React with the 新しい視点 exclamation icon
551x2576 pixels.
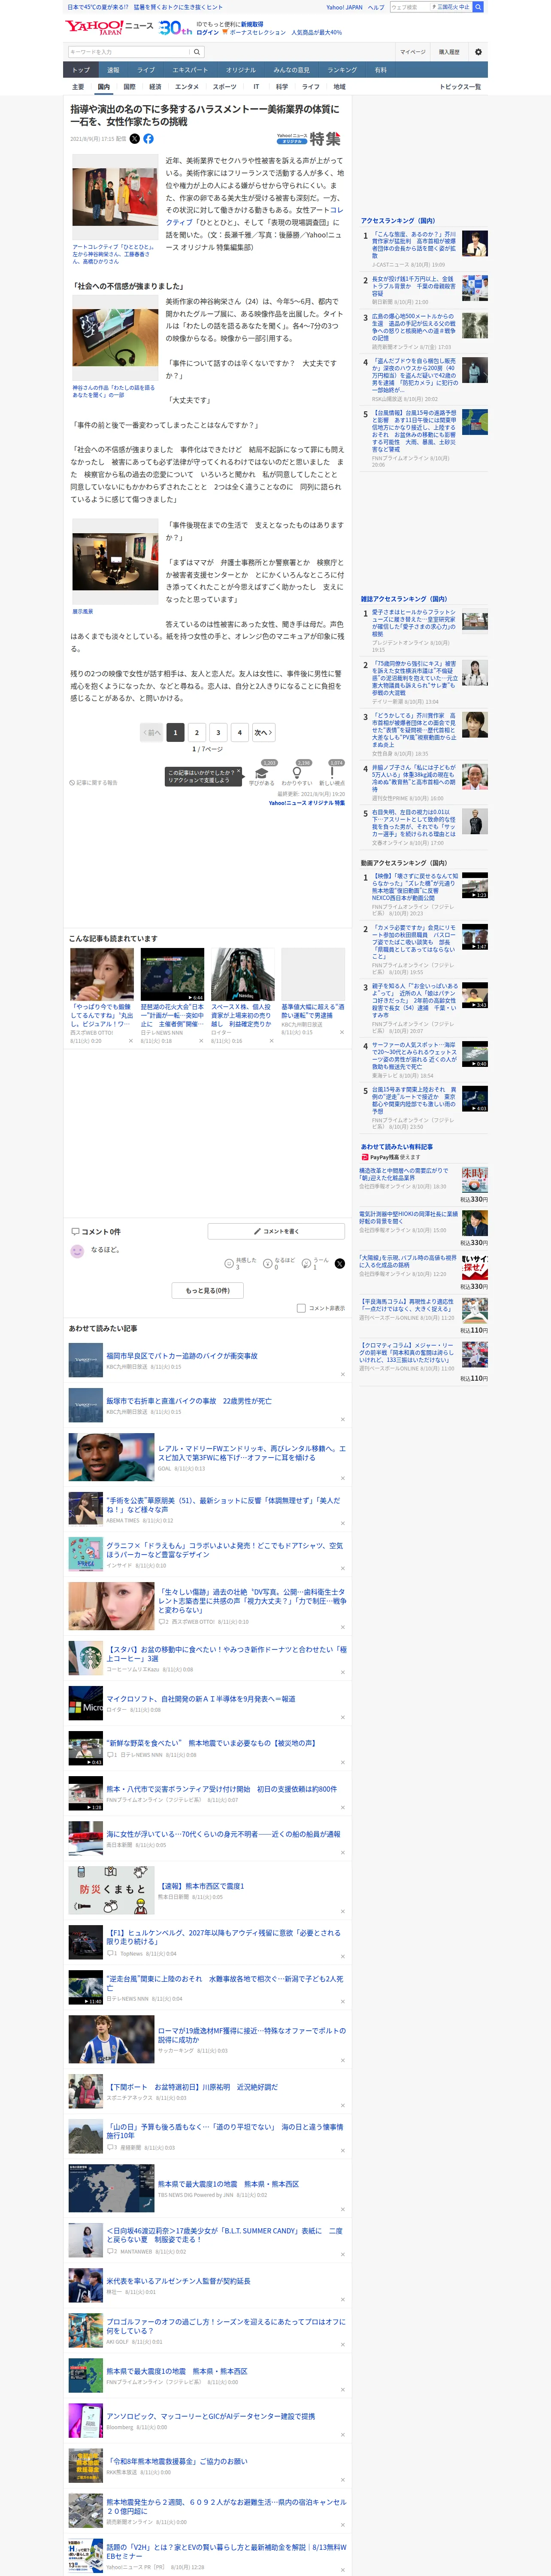pos(332,773)
